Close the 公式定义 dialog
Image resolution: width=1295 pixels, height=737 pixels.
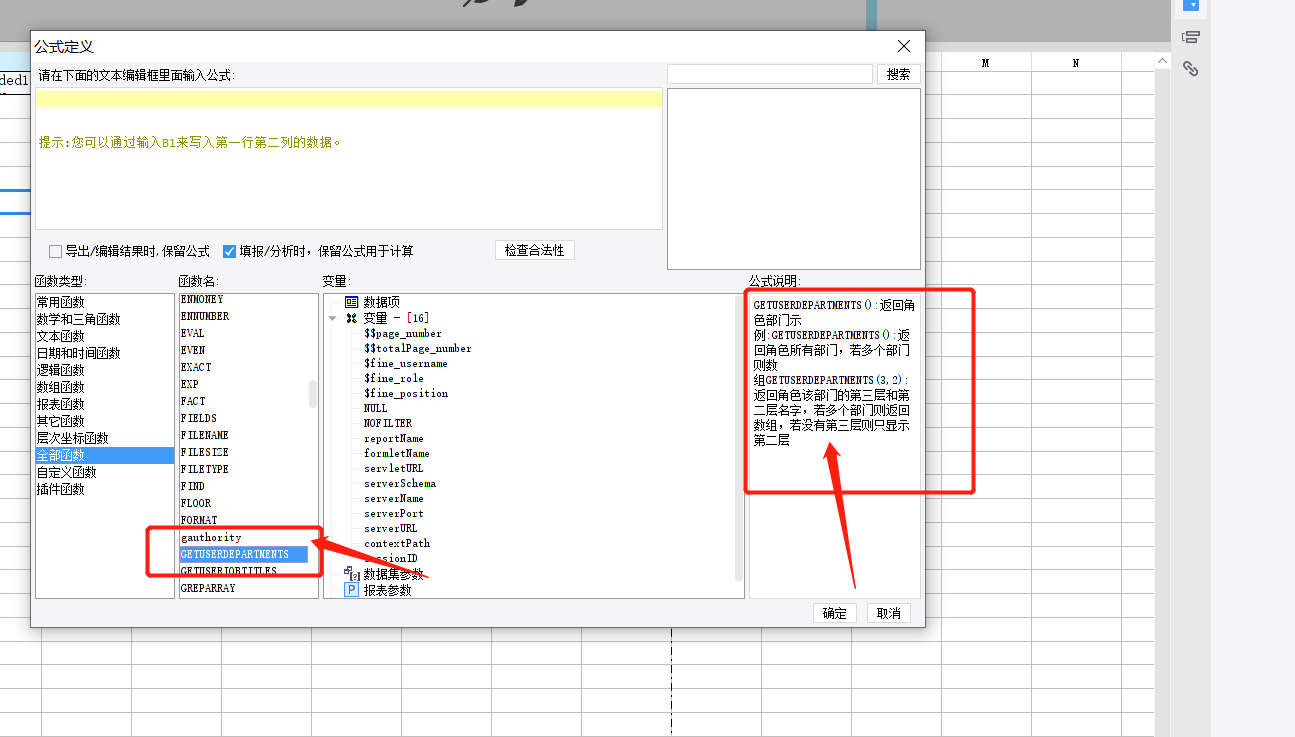(x=904, y=46)
